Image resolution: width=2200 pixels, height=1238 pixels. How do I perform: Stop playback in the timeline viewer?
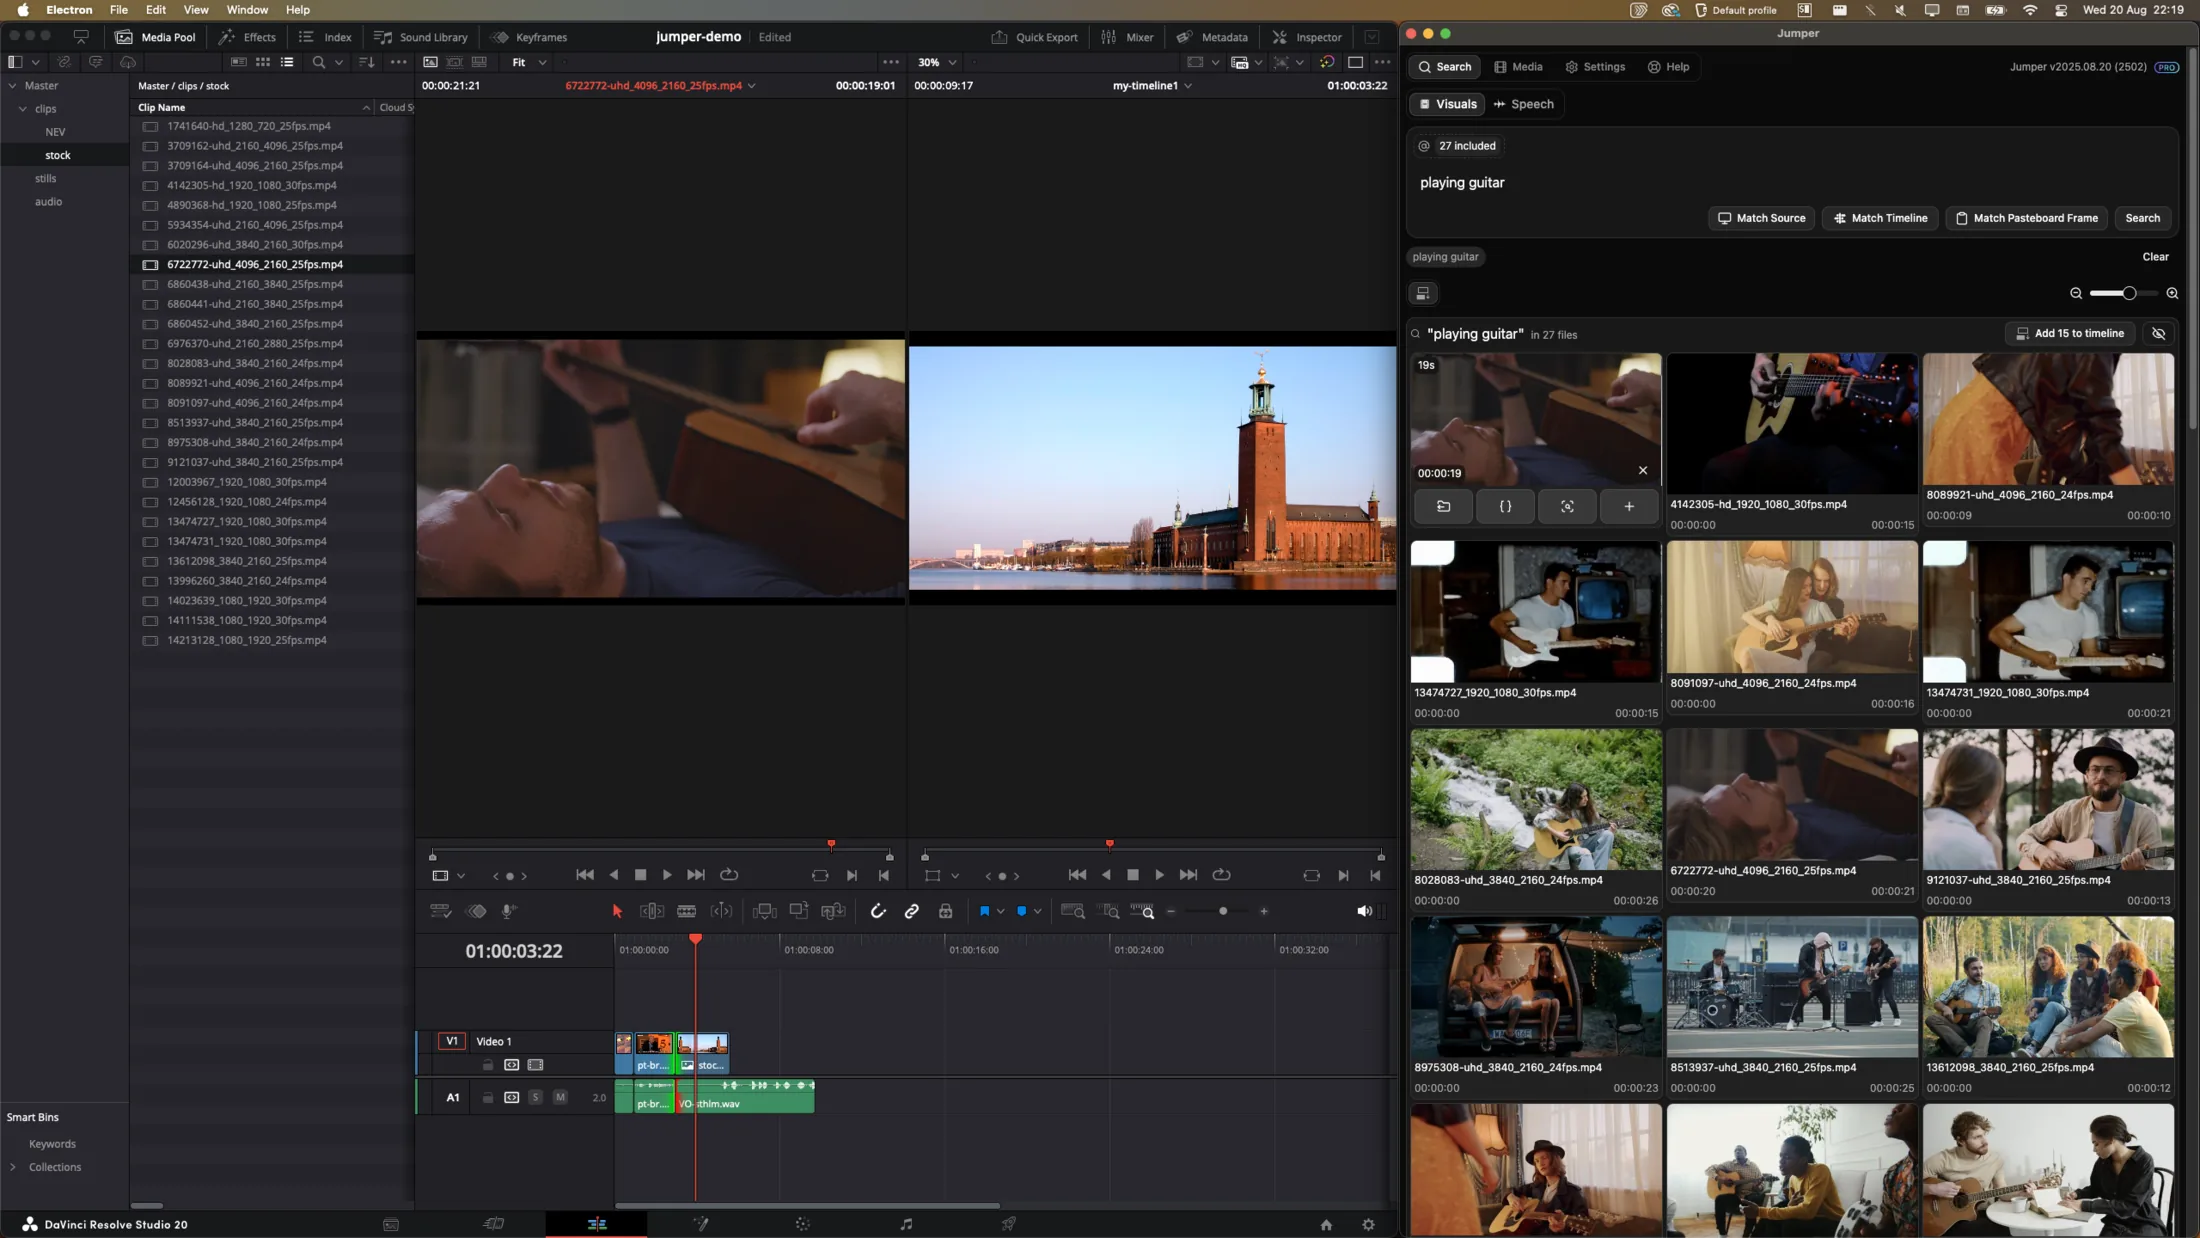click(x=1133, y=875)
